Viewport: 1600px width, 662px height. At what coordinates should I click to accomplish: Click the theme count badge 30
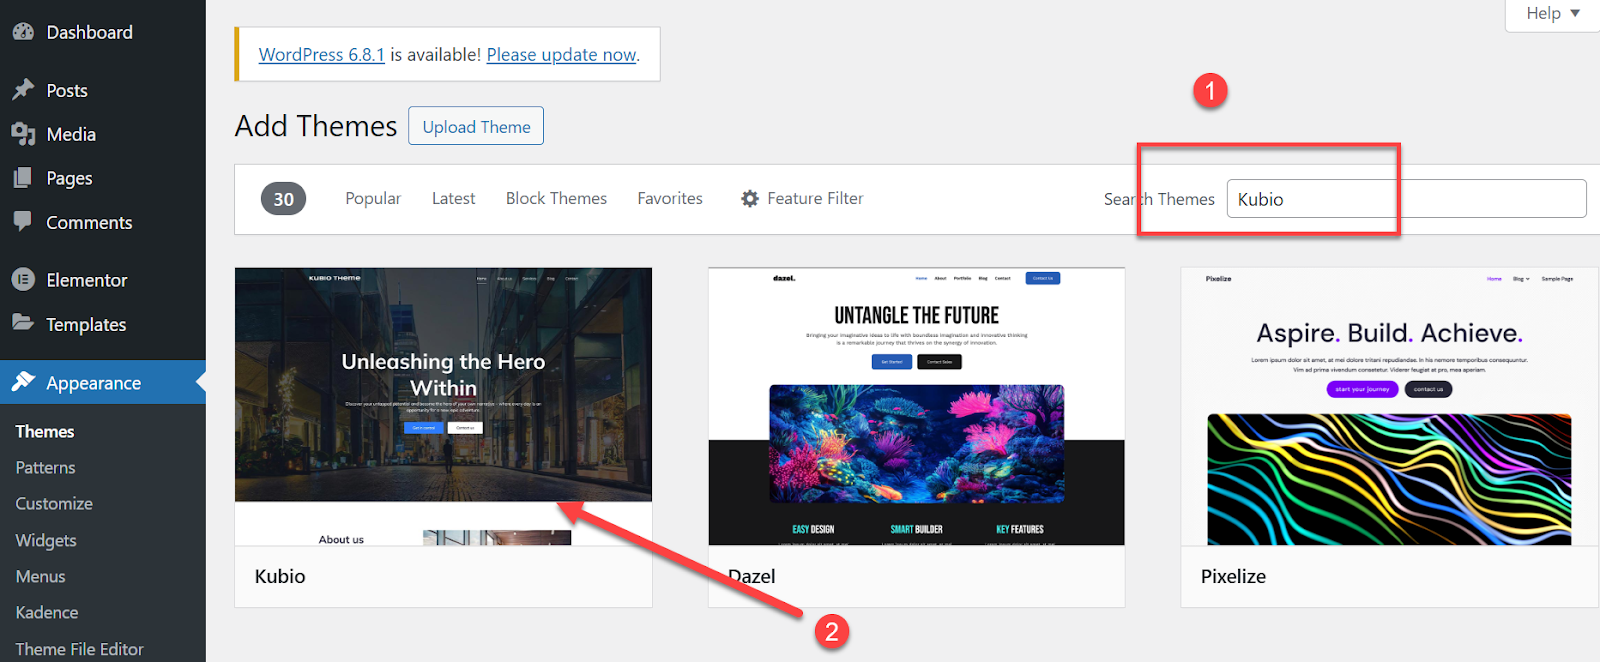click(x=284, y=199)
